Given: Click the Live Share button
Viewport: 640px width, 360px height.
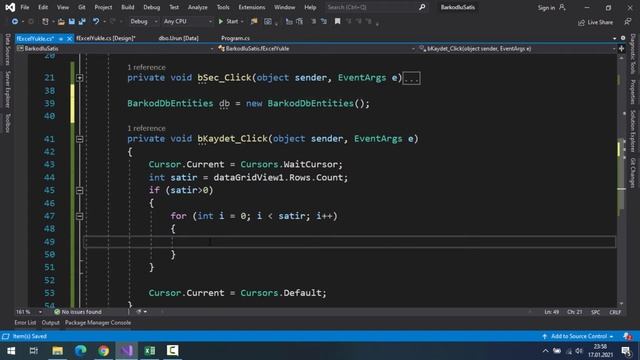Looking at the screenshot, I should click(595, 22).
